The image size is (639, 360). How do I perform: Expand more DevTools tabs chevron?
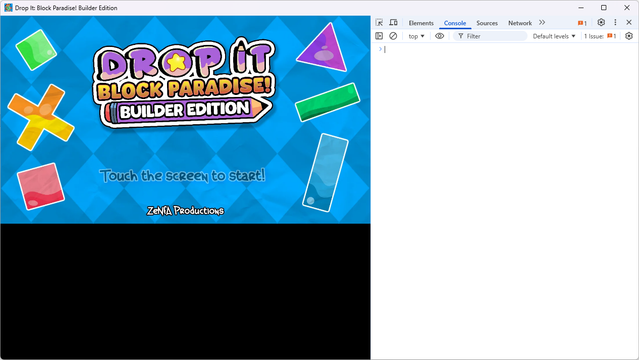[542, 22]
